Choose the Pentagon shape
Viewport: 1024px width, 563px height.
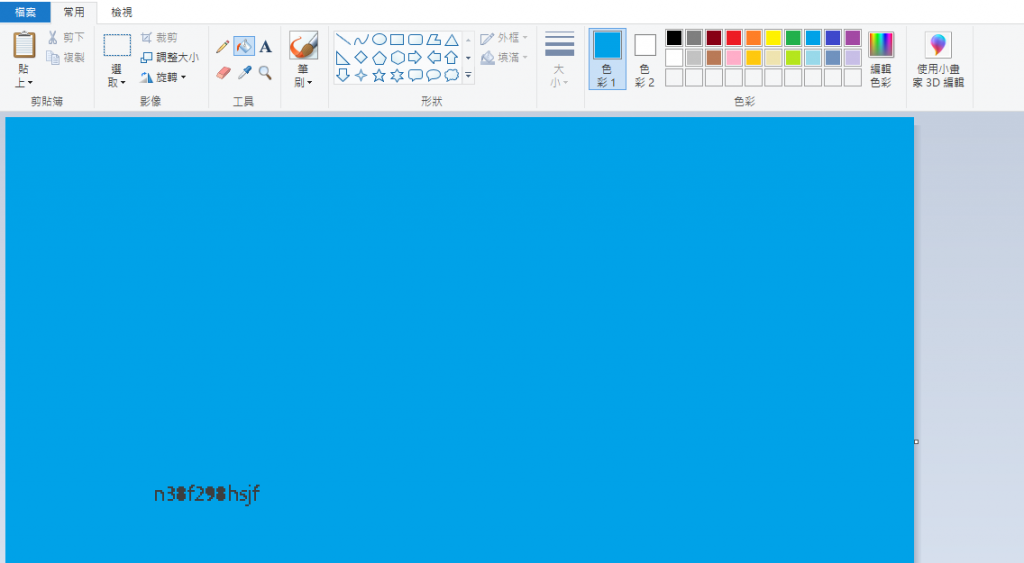[379, 57]
